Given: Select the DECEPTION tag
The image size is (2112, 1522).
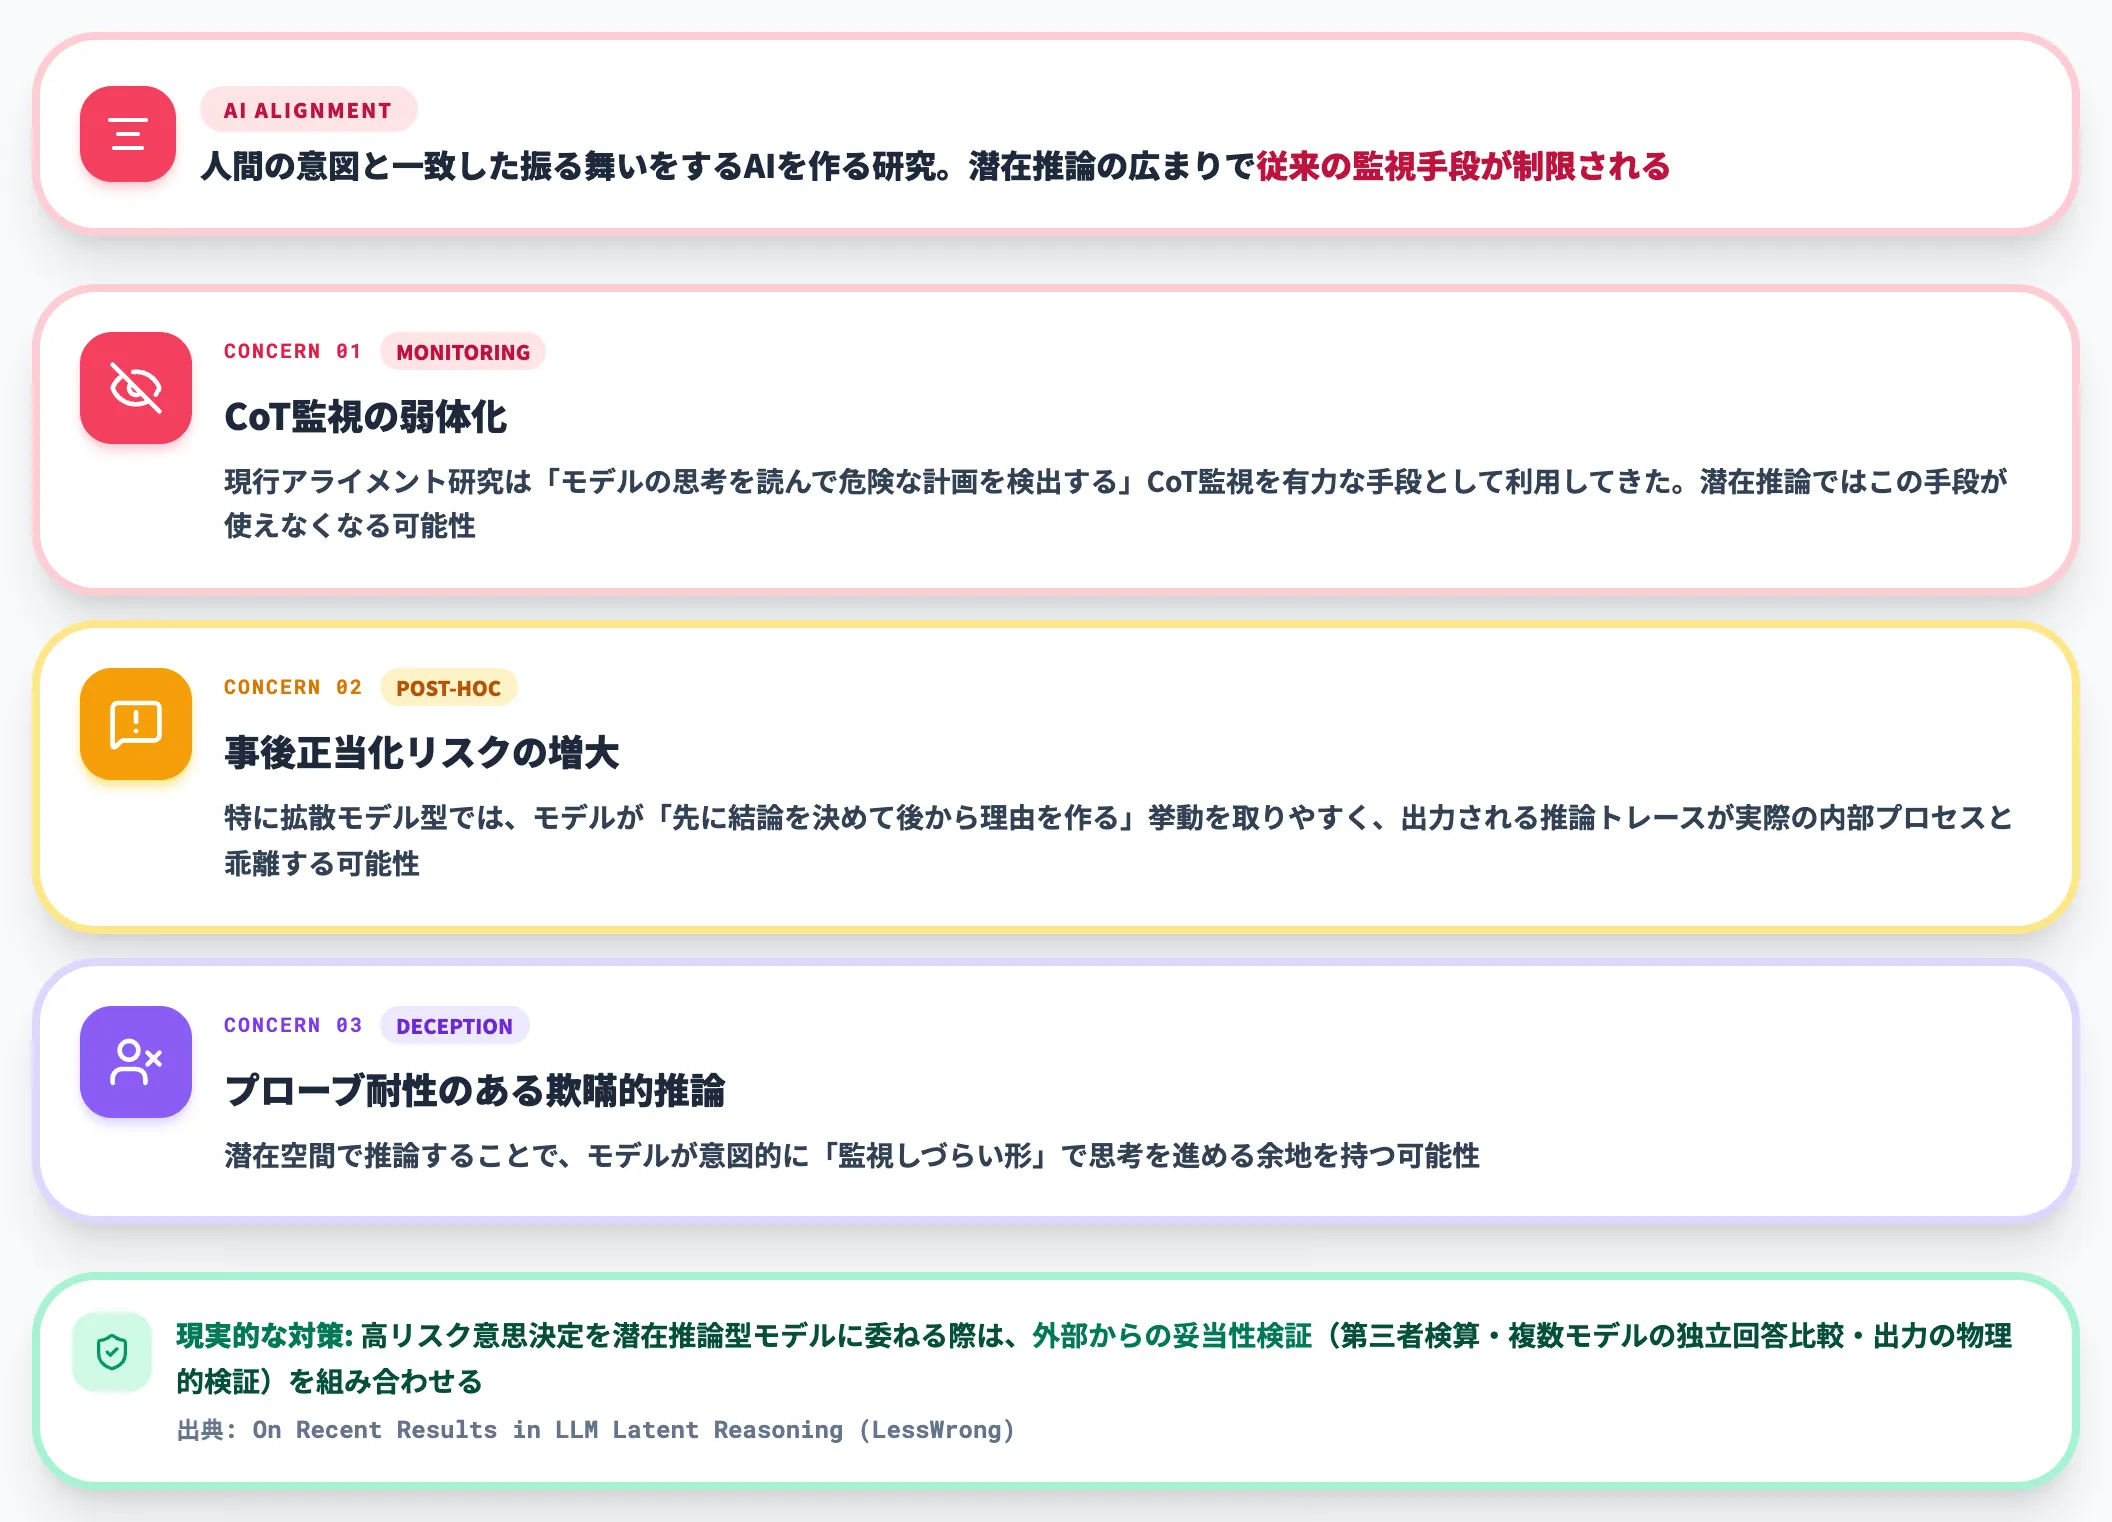Looking at the screenshot, I should point(454,1026).
